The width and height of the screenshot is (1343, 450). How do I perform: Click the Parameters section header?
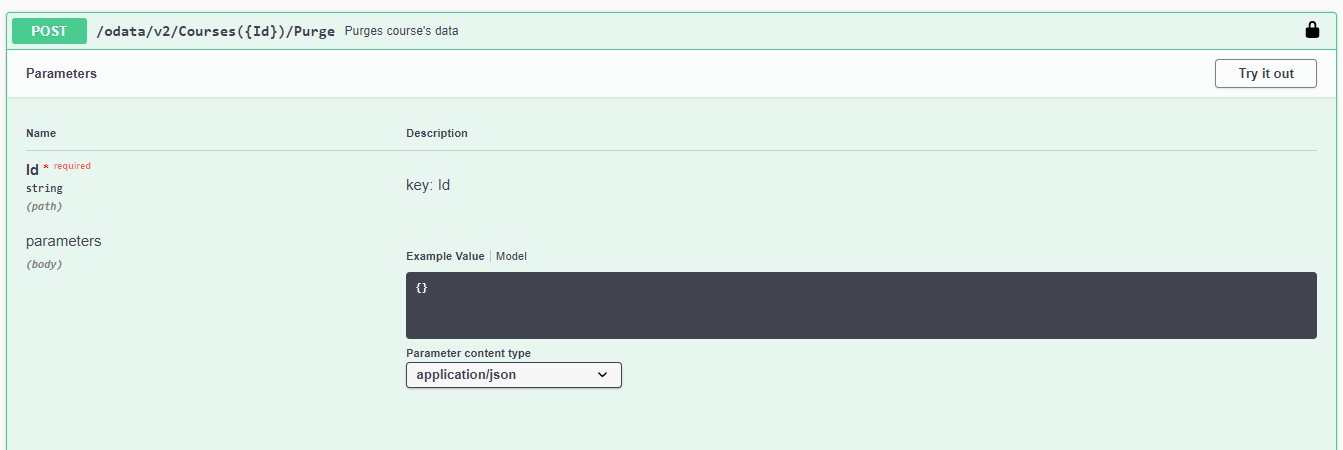[61, 74]
